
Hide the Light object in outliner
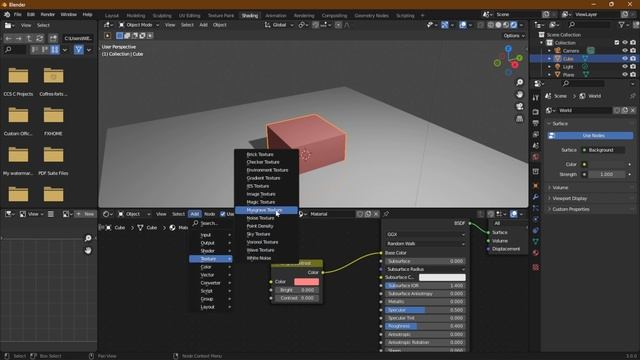(x=625, y=67)
